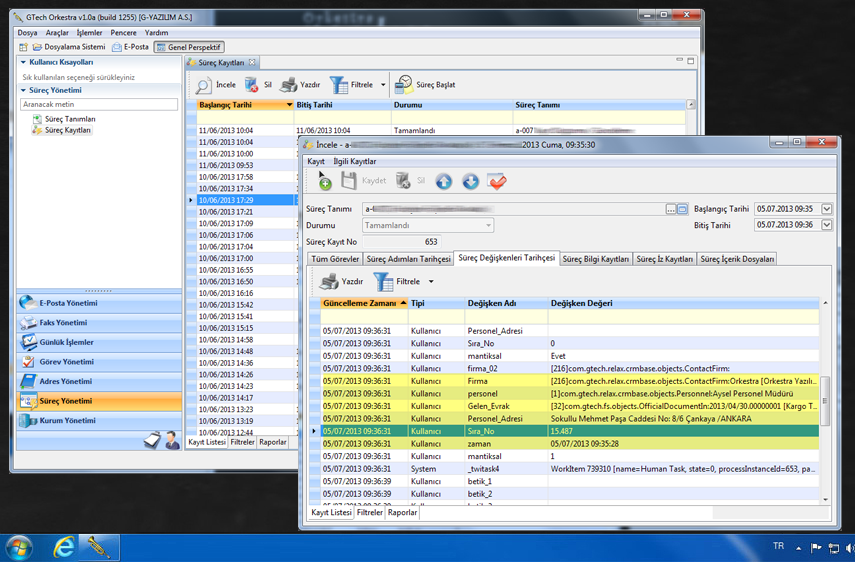Click the İncele magnifier icon in main toolbar
855x562 pixels.
pyautogui.click(x=204, y=85)
